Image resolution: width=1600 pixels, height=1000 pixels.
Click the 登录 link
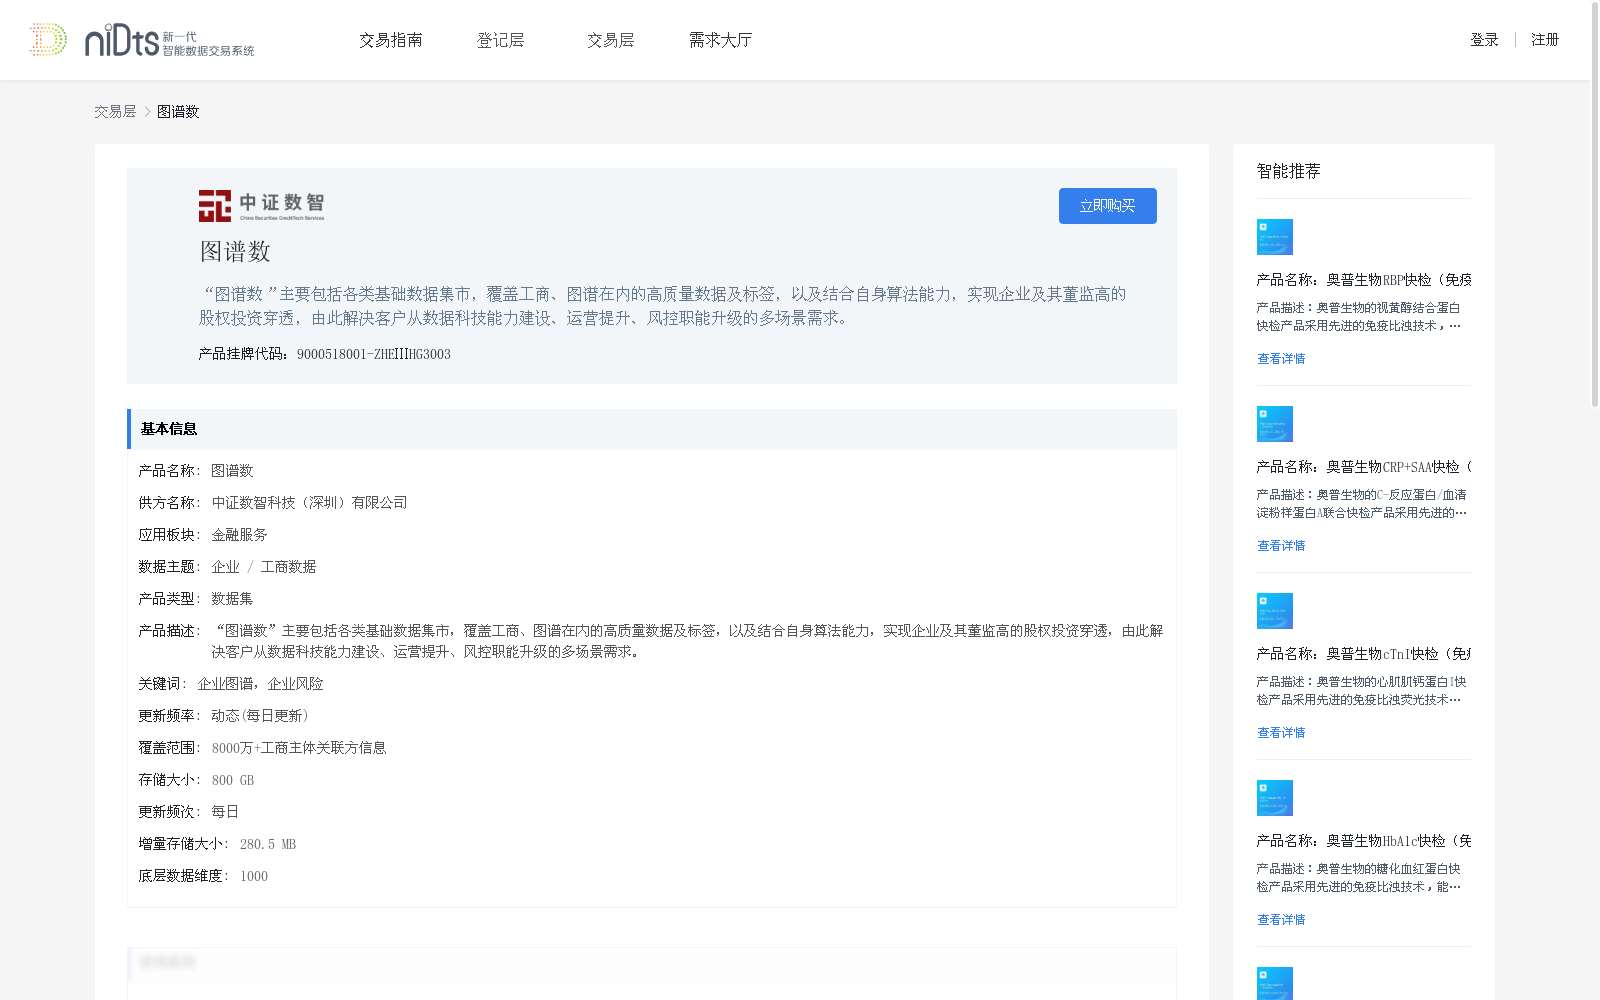(1484, 40)
